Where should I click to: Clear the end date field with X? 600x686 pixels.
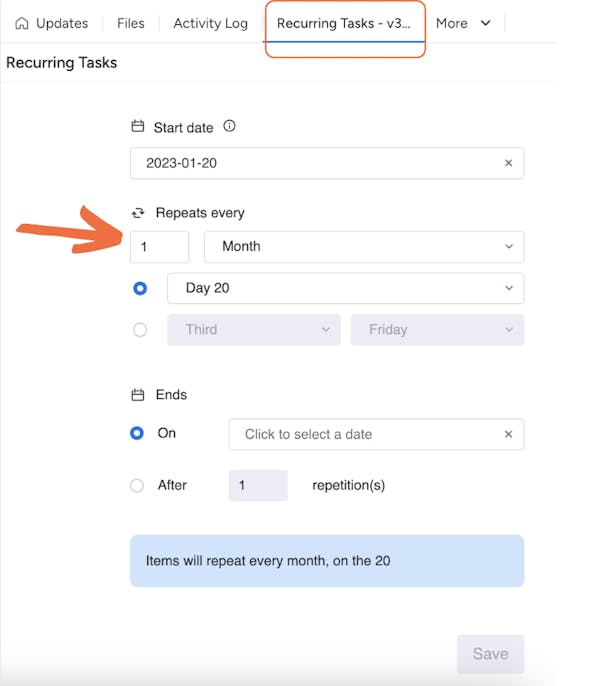[508, 434]
